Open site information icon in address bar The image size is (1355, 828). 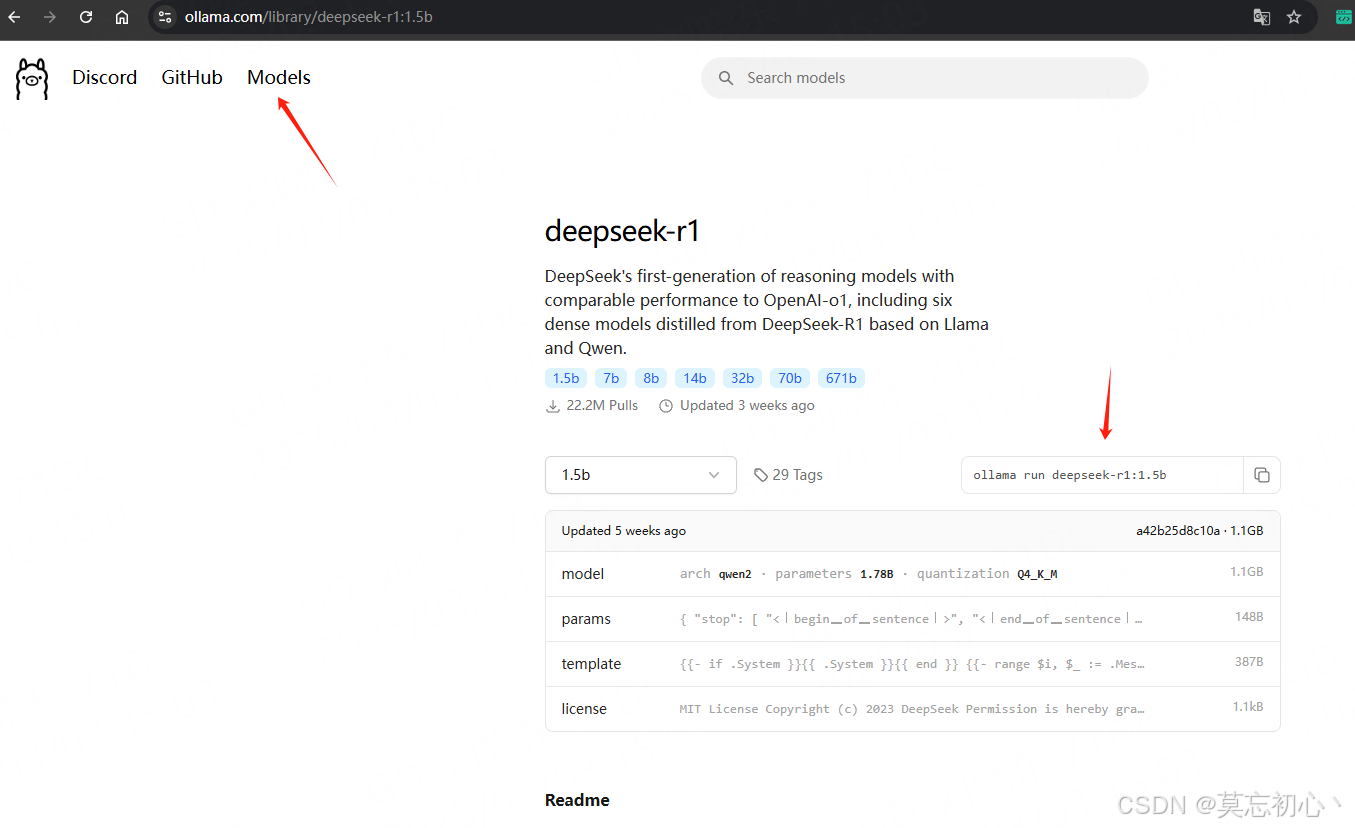(x=166, y=17)
